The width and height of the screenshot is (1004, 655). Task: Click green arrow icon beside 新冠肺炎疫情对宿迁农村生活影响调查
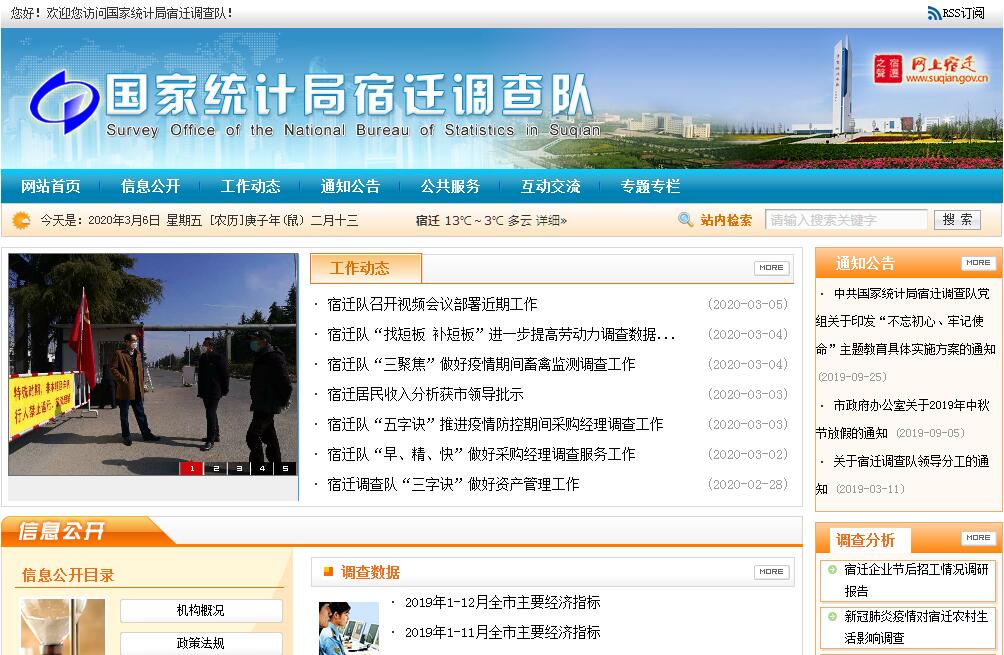coord(832,616)
